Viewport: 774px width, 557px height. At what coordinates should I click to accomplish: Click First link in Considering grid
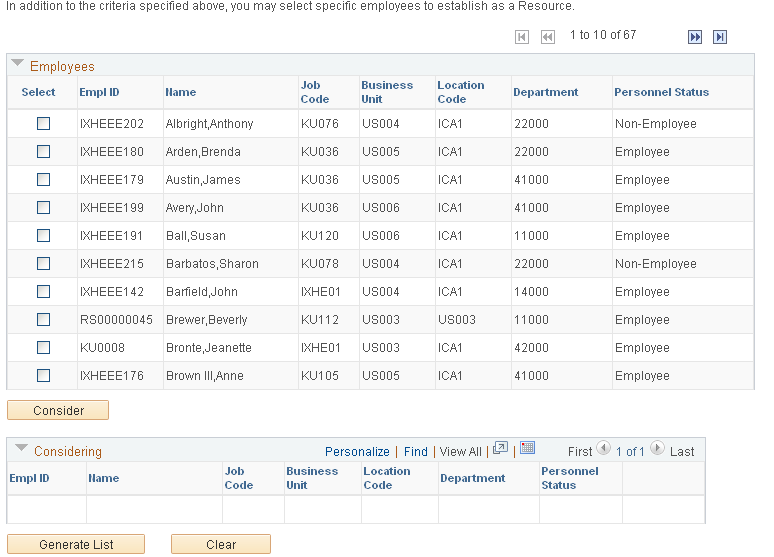coord(580,452)
